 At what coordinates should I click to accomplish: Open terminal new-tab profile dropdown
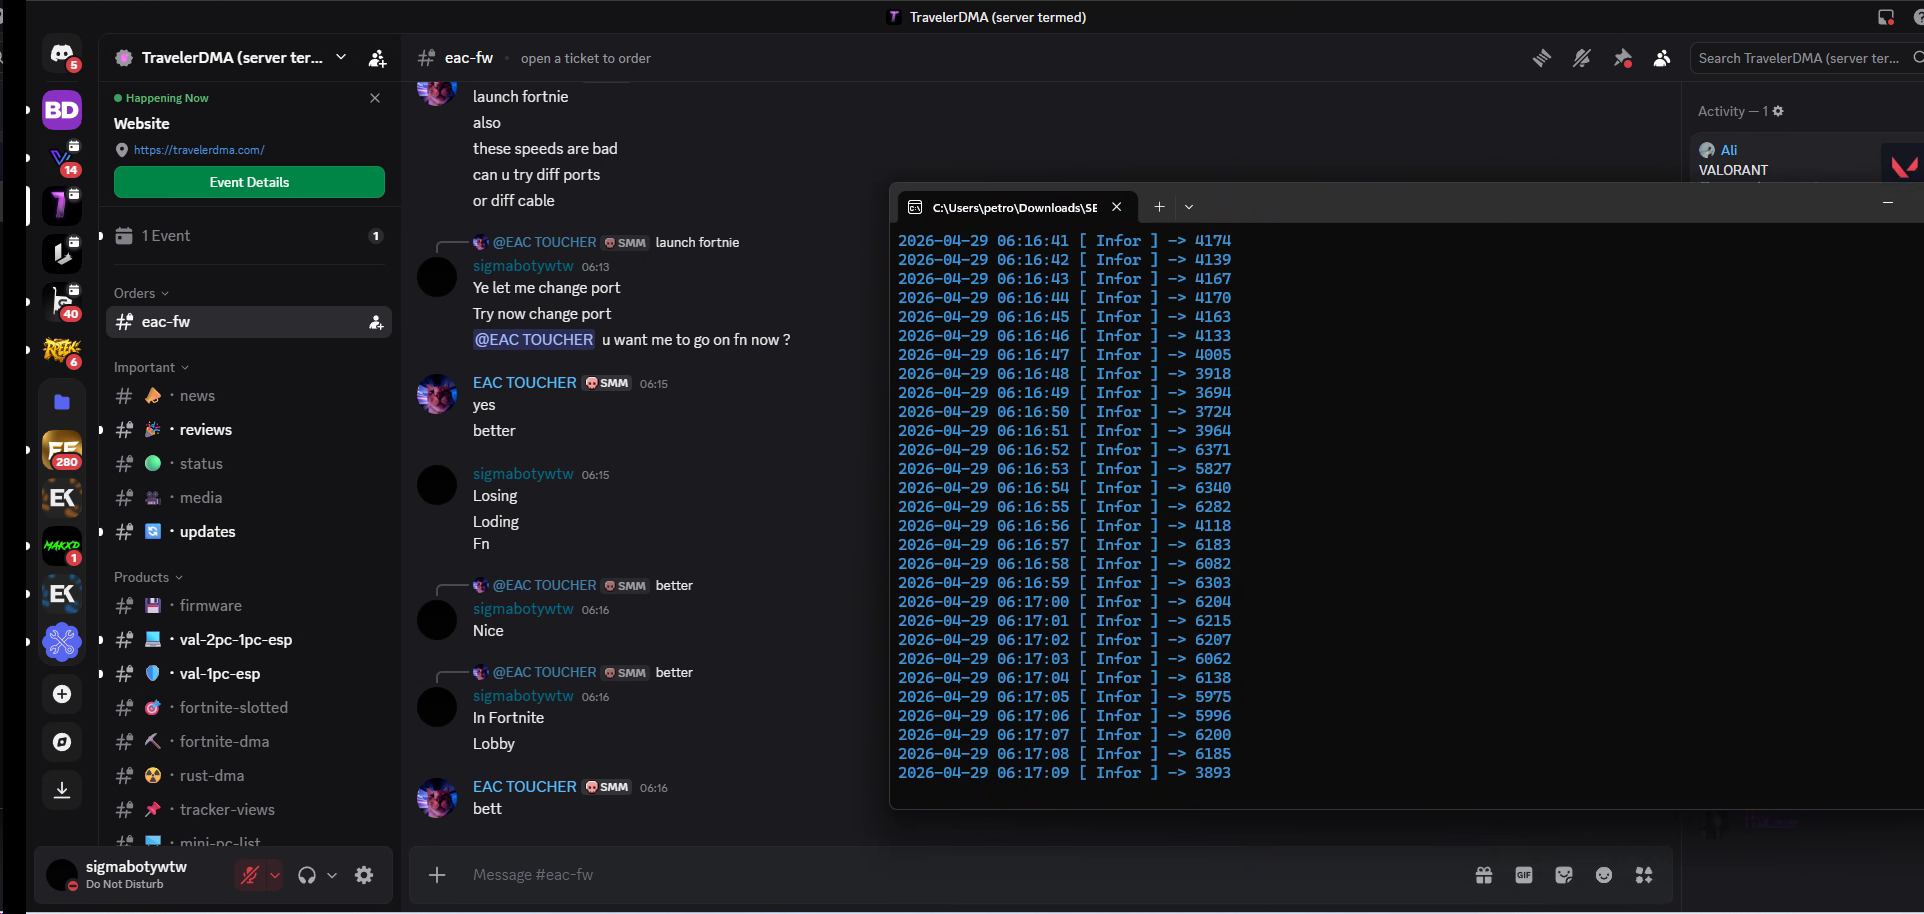tap(1189, 207)
